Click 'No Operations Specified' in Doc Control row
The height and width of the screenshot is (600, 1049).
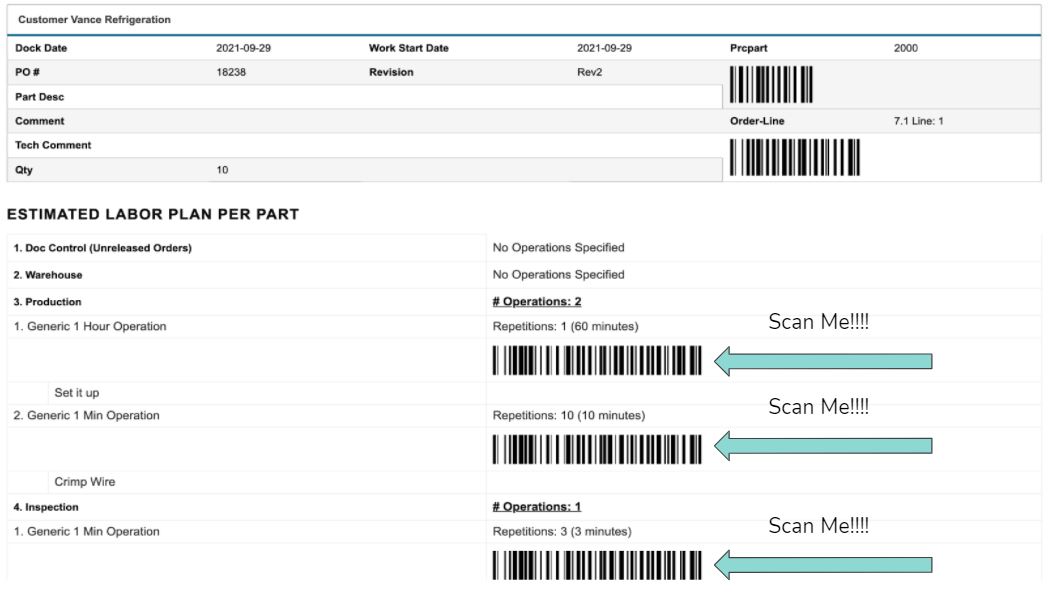pyautogui.click(x=559, y=247)
